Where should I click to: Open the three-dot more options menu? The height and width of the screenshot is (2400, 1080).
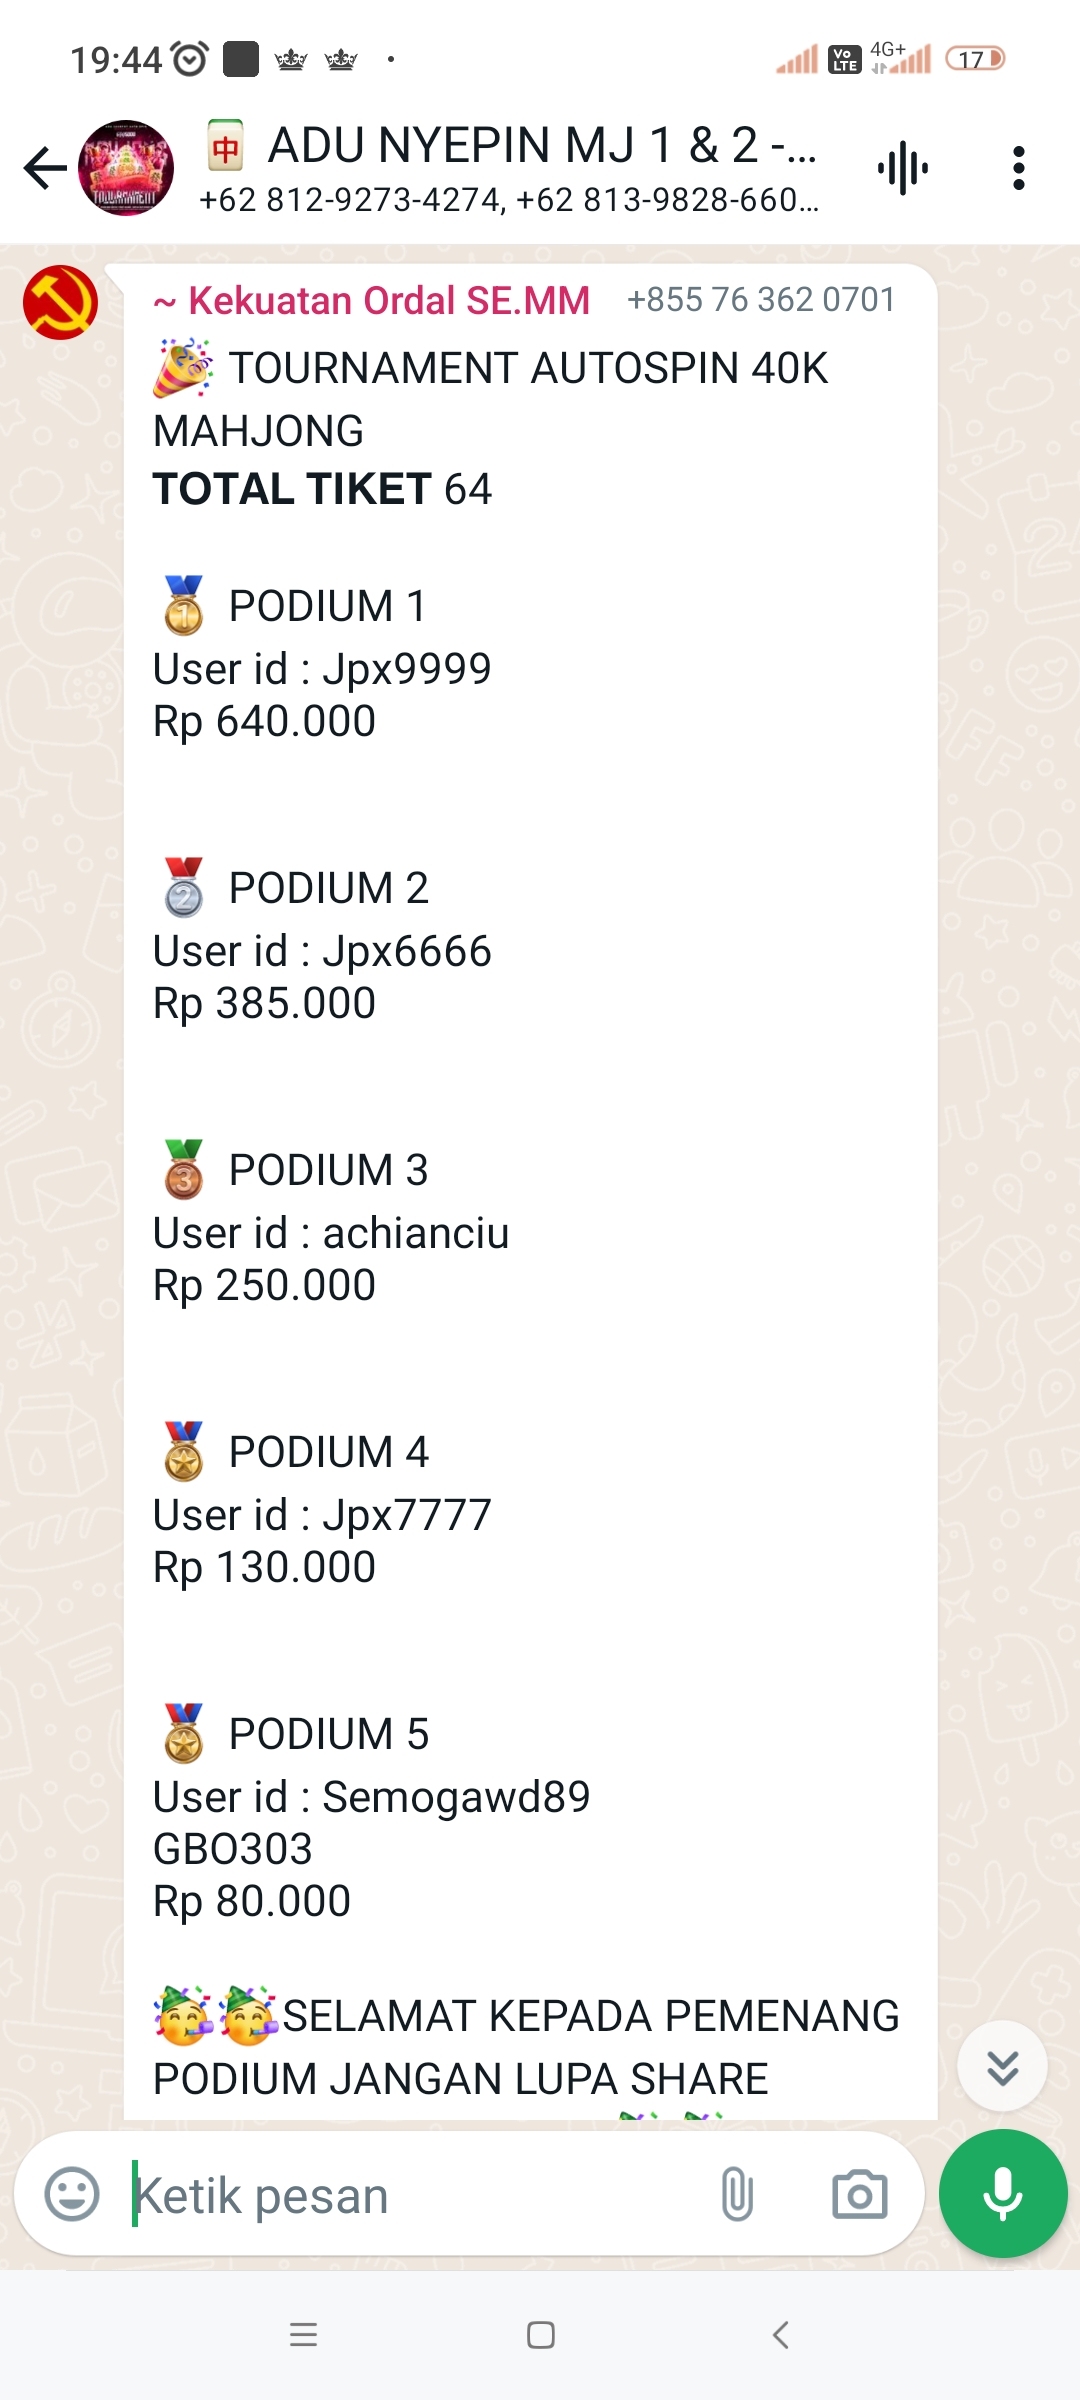1018,168
